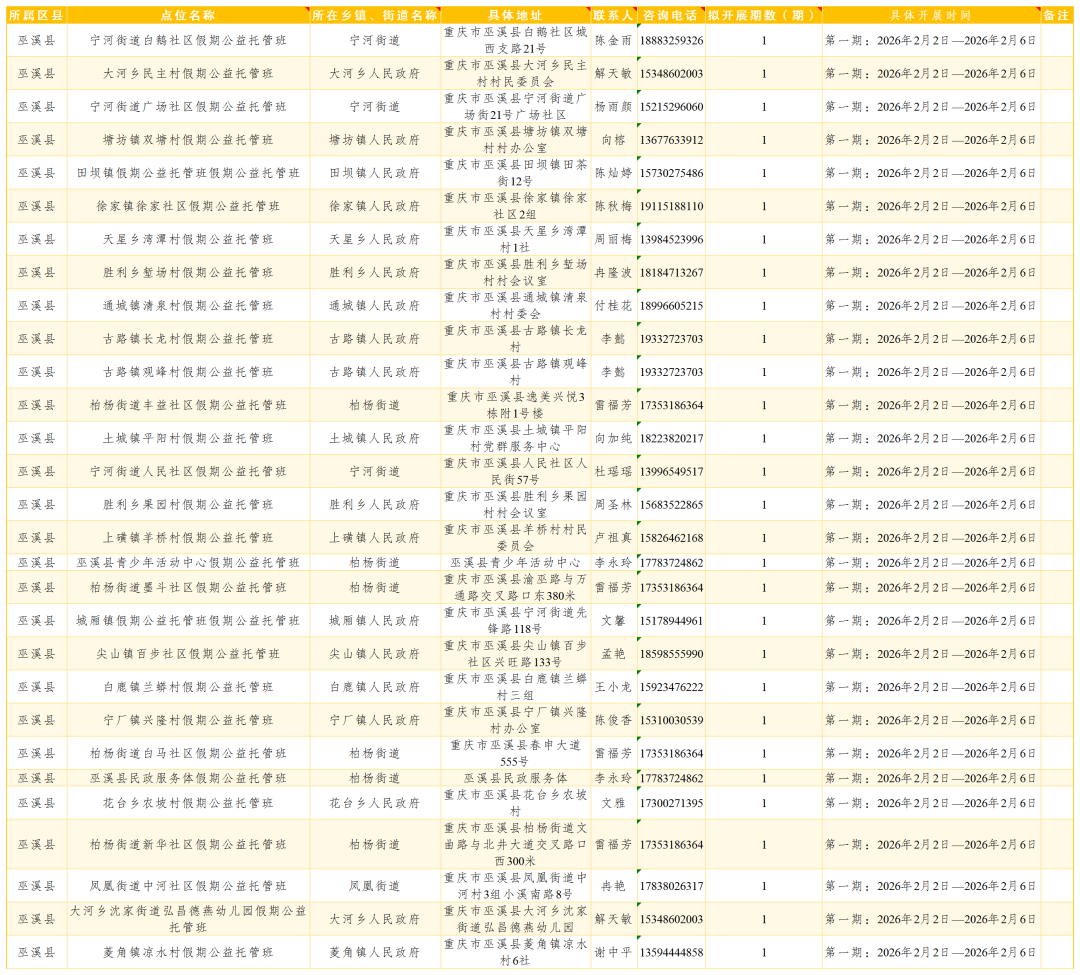Click phone number 15215296060

click(671, 107)
